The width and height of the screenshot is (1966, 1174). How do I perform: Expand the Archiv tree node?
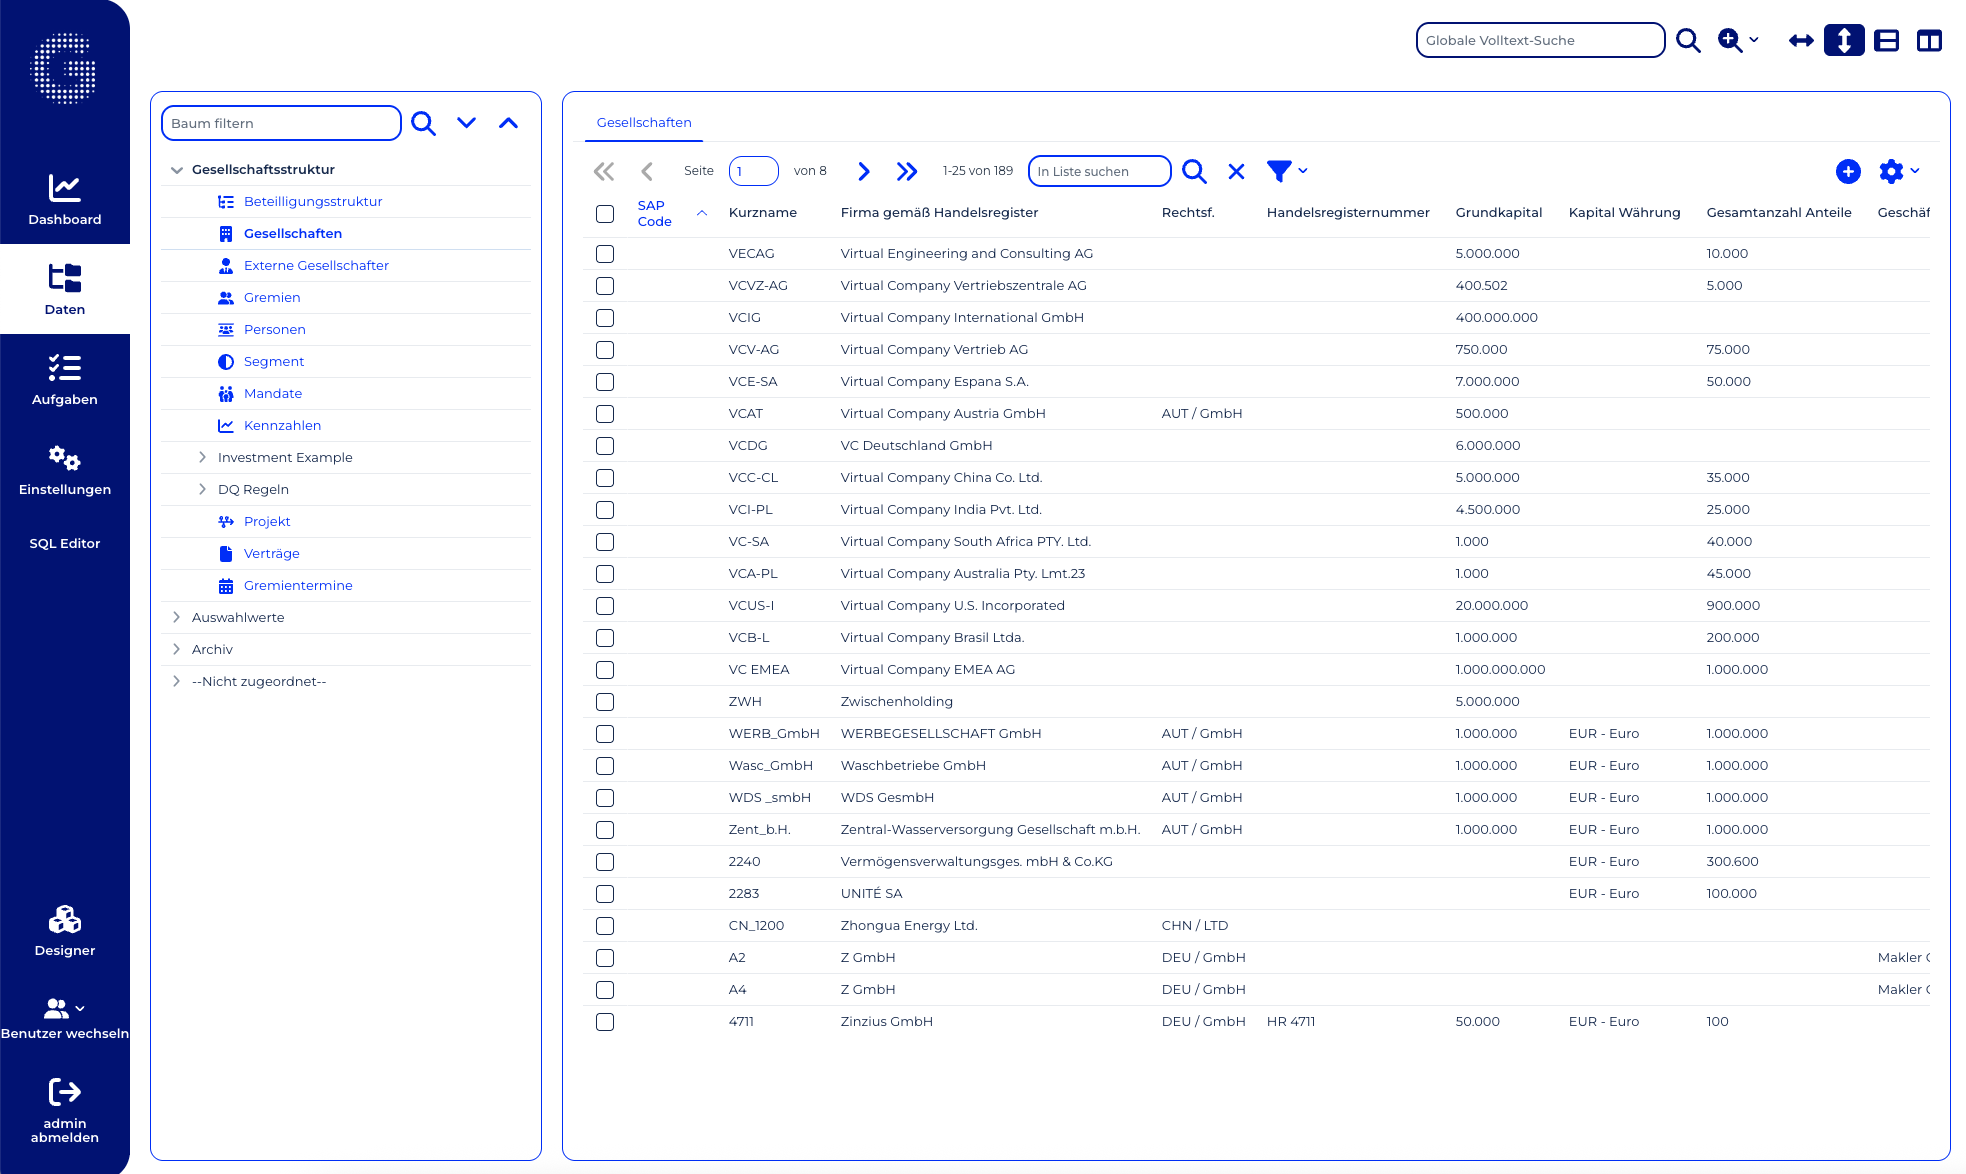click(x=177, y=649)
